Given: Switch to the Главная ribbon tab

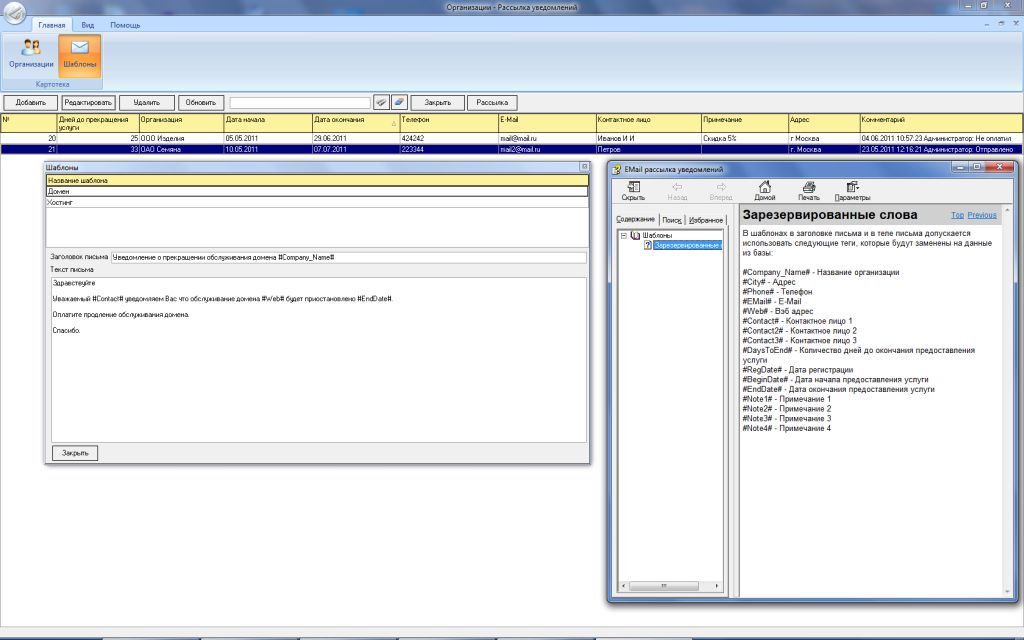Looking at the screenshot, I should point(52,25).
